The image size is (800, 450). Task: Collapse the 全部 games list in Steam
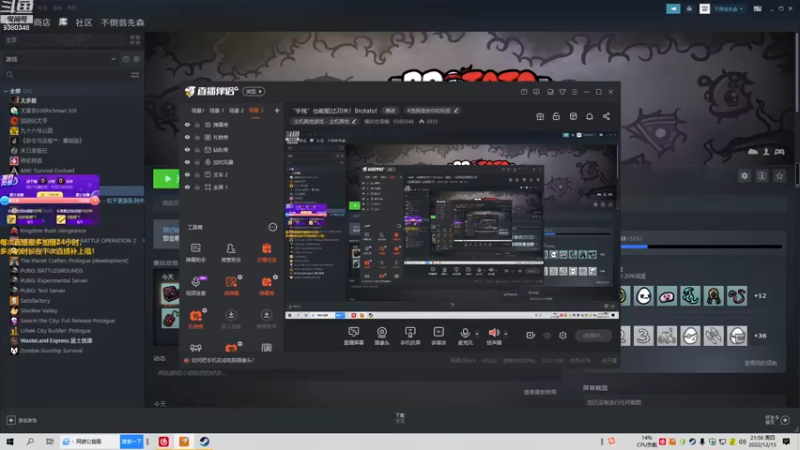pyautogui.click(x=6, y=91)
